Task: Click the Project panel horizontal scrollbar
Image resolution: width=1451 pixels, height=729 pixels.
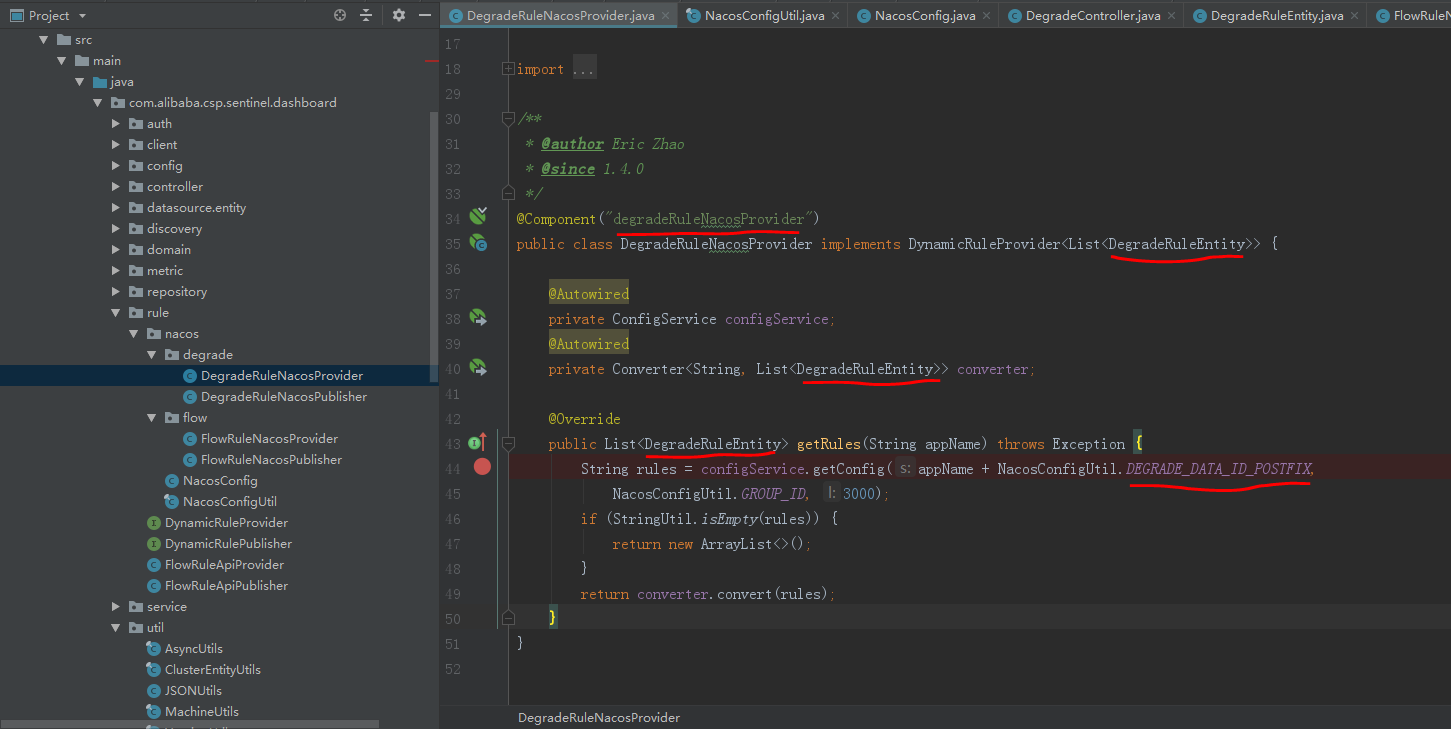Action: click(190, 723)
